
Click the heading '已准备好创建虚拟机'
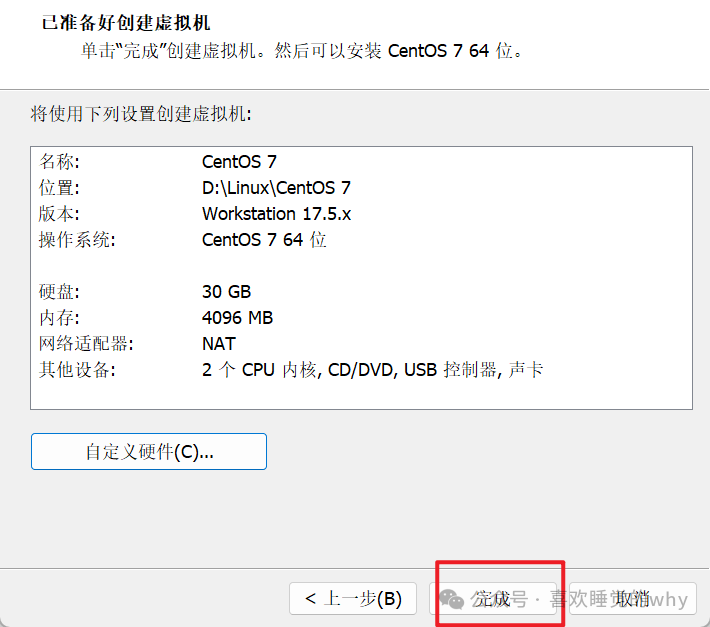126,23
